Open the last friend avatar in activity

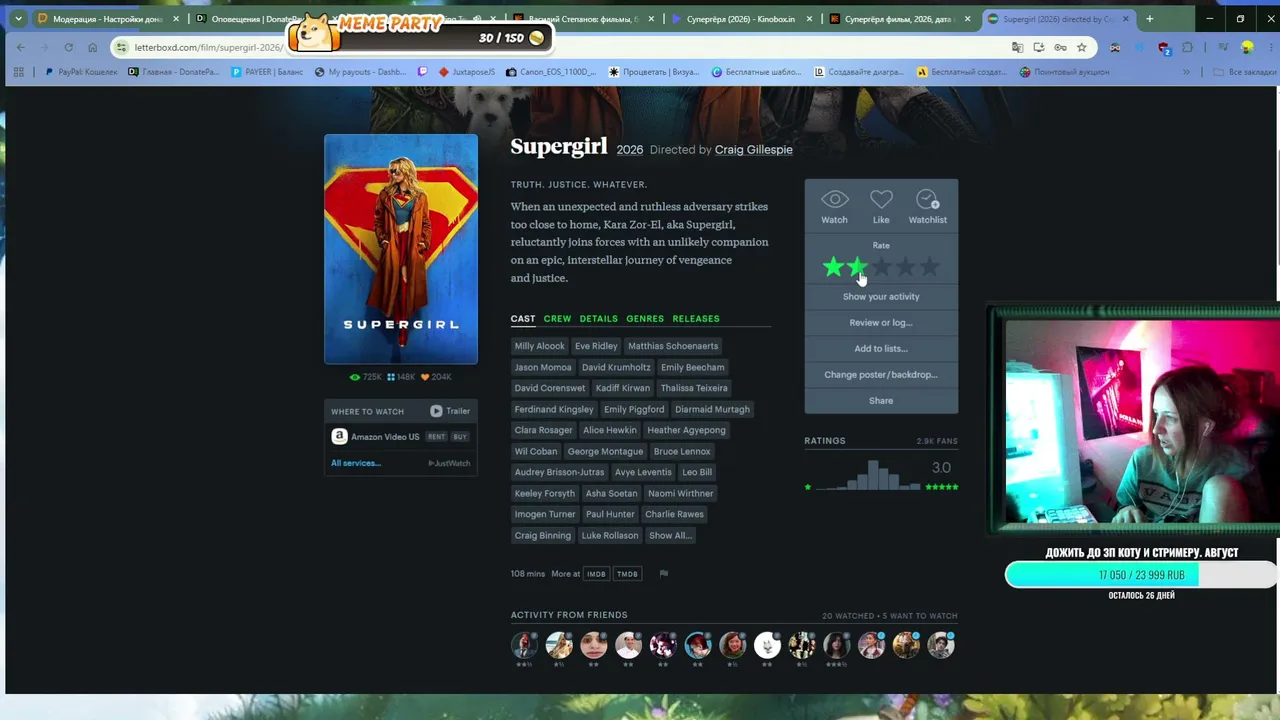tap(940, 646)
